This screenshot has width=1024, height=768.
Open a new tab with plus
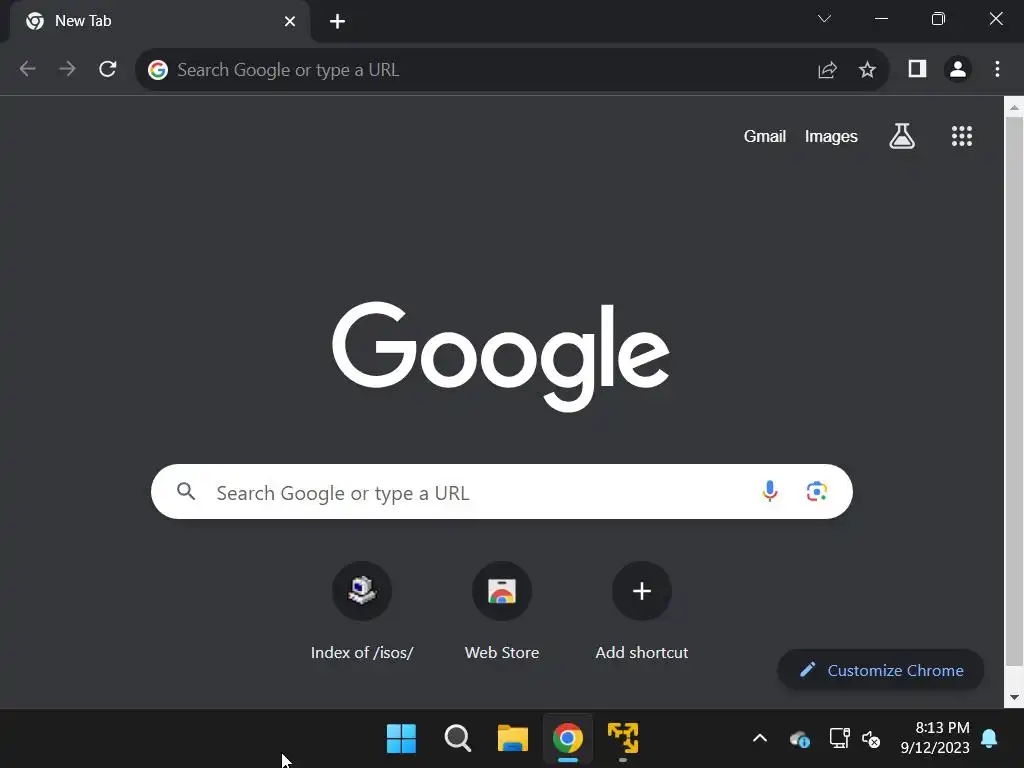[x=337, y=22]
